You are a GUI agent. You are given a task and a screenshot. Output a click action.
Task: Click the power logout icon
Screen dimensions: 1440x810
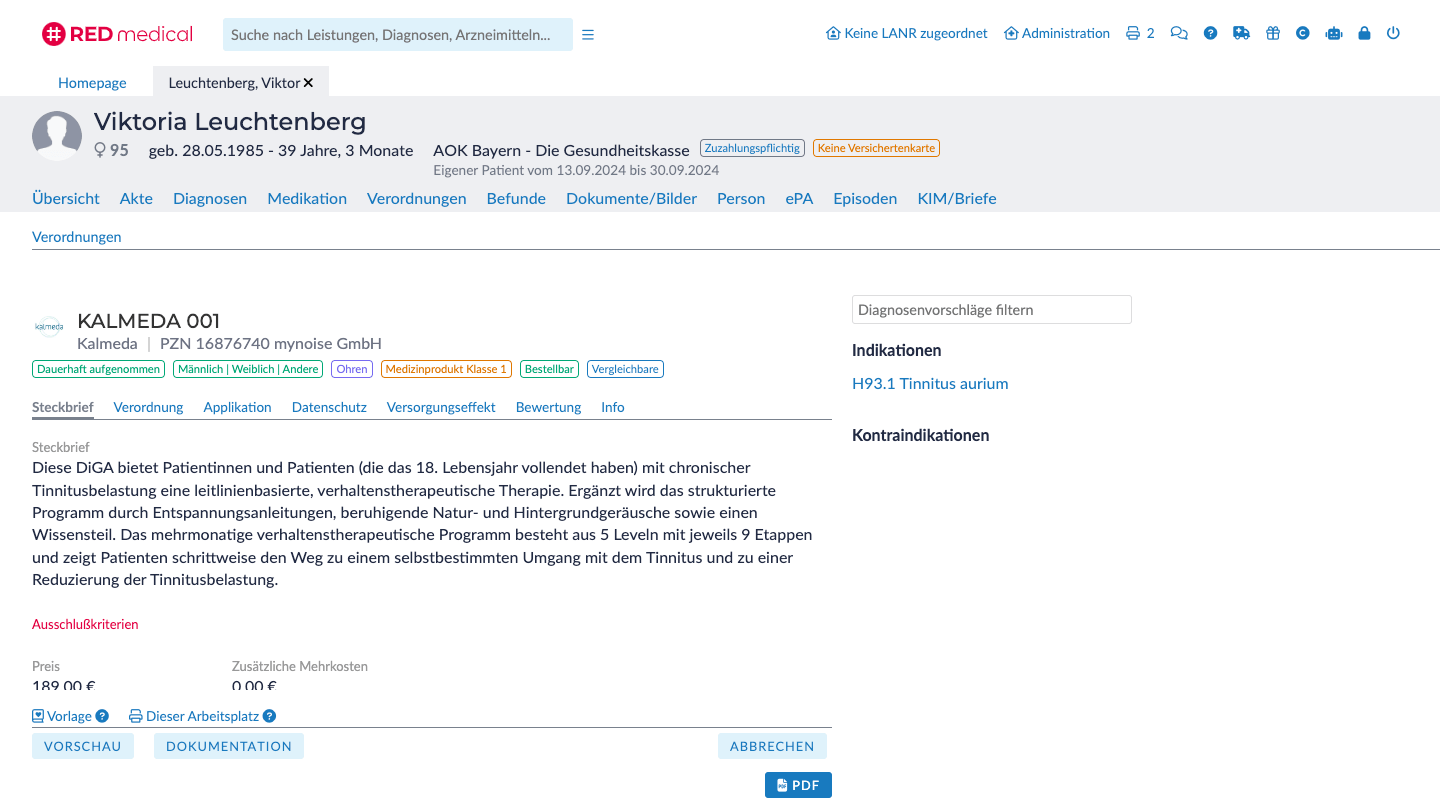point(1393,33)
